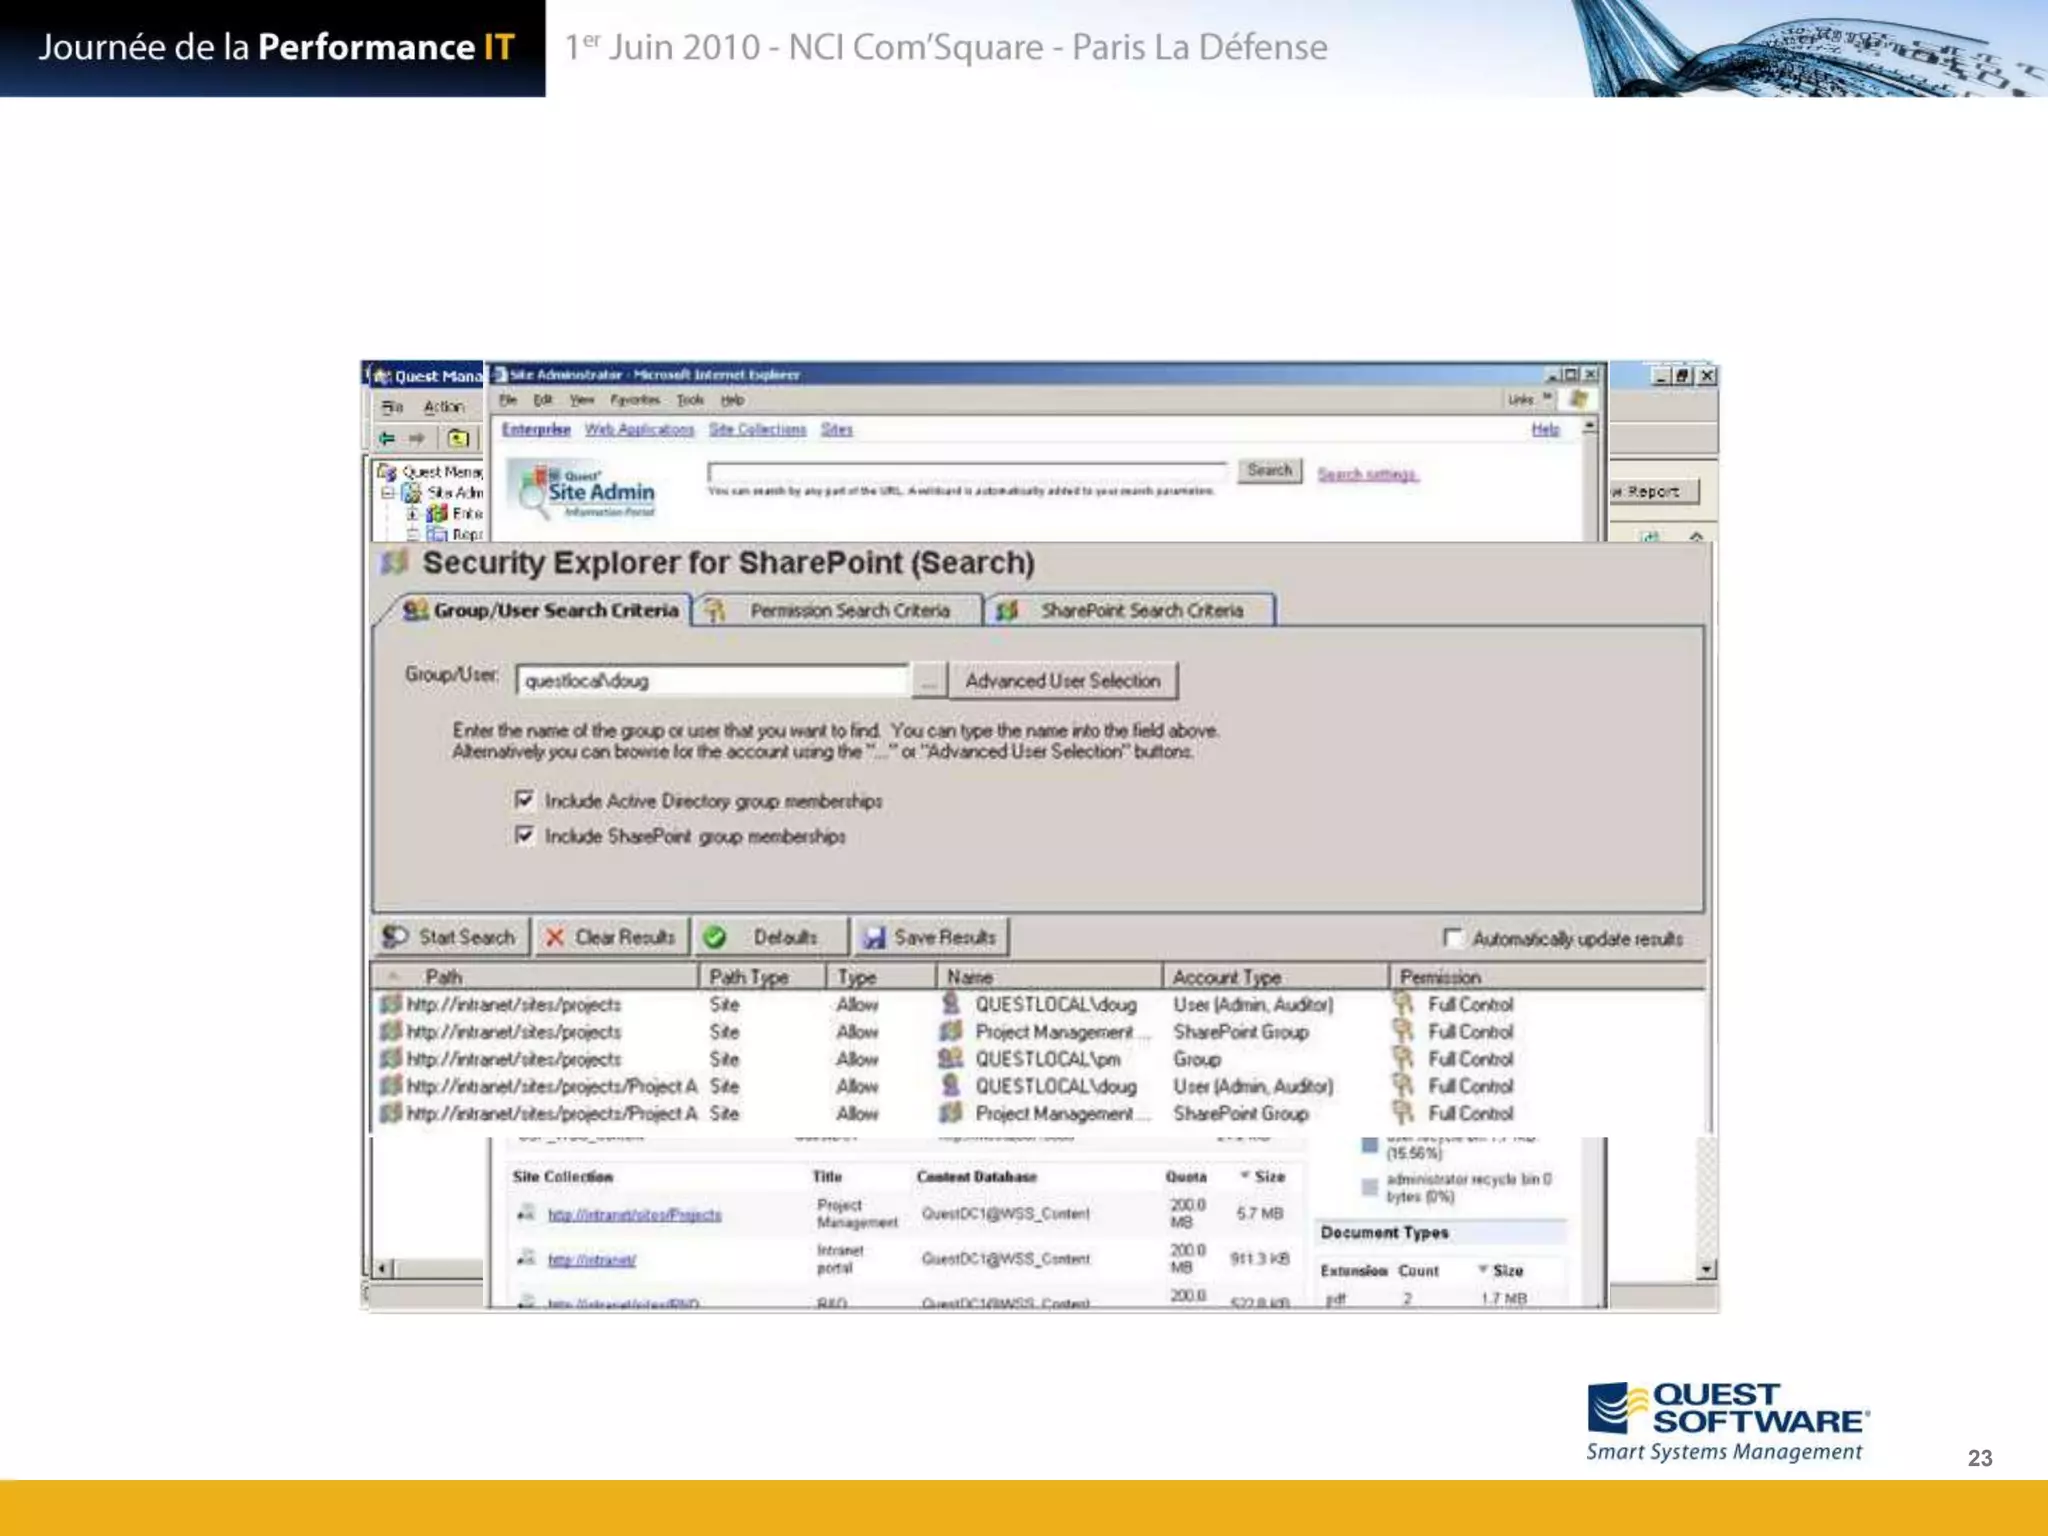
Task: Open the Search settings link
Action: [1367, 474]
